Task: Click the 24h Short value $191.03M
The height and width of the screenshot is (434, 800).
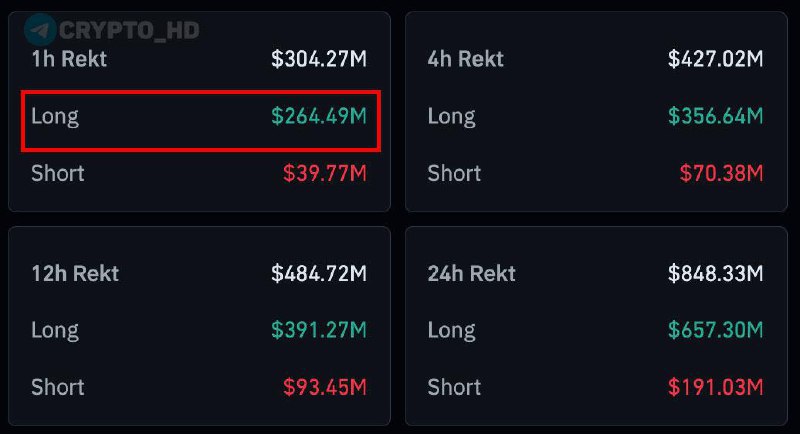Action: [x=716, y=387]
